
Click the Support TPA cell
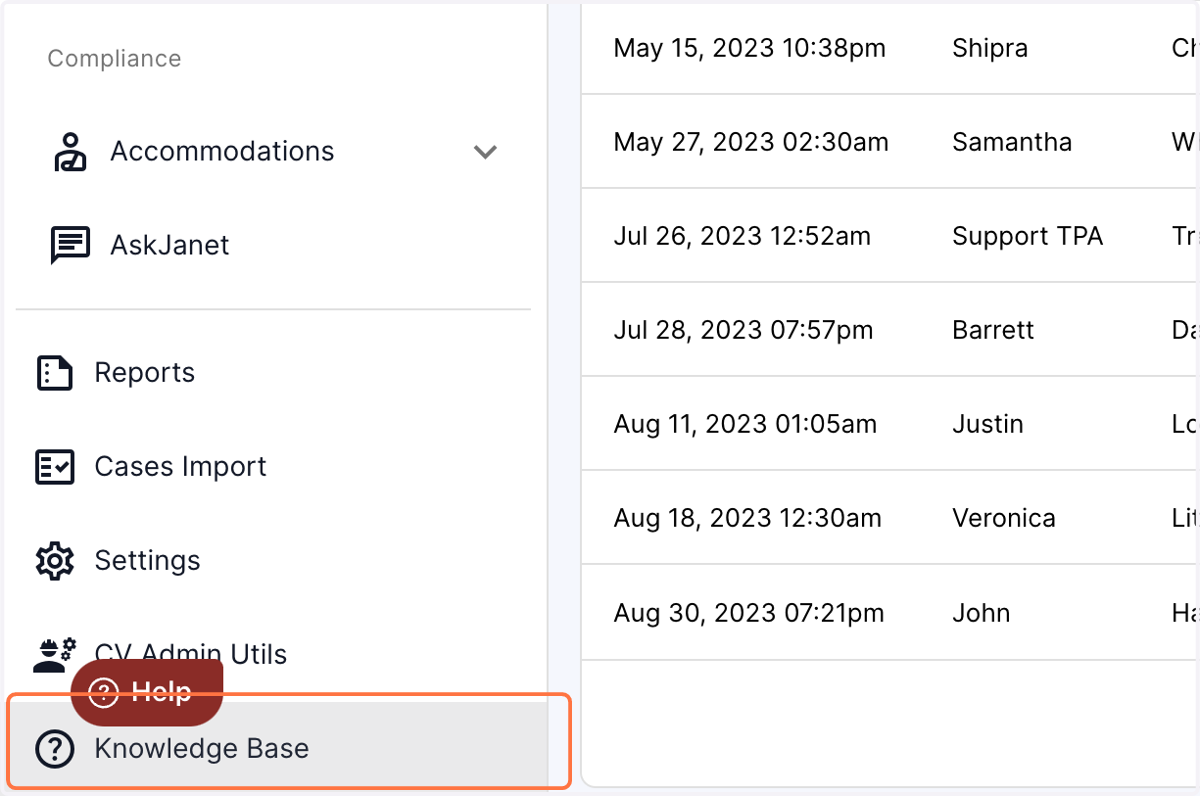click(1027, 236)
